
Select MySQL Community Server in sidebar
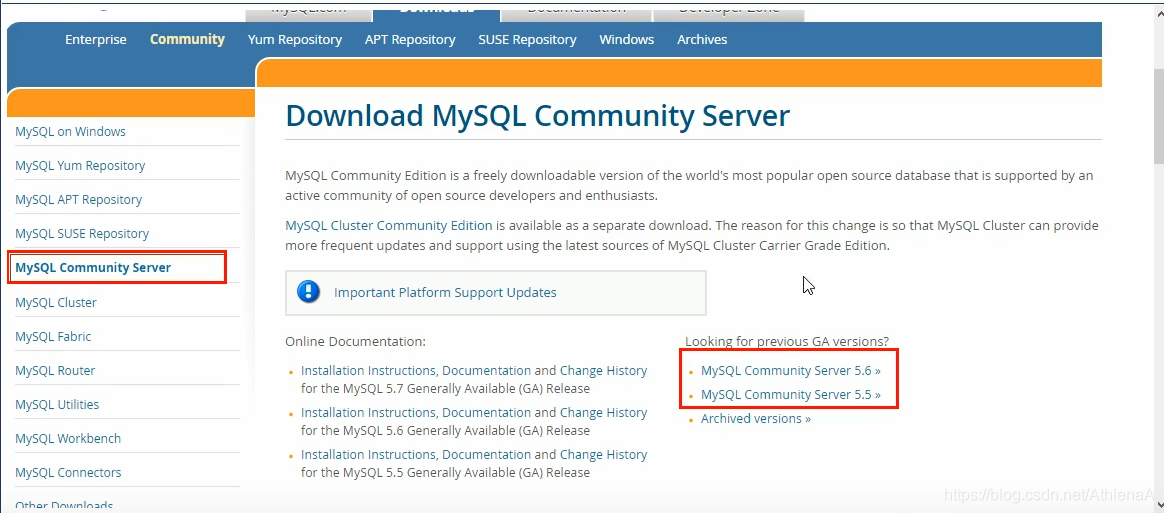tap(93, 267)
